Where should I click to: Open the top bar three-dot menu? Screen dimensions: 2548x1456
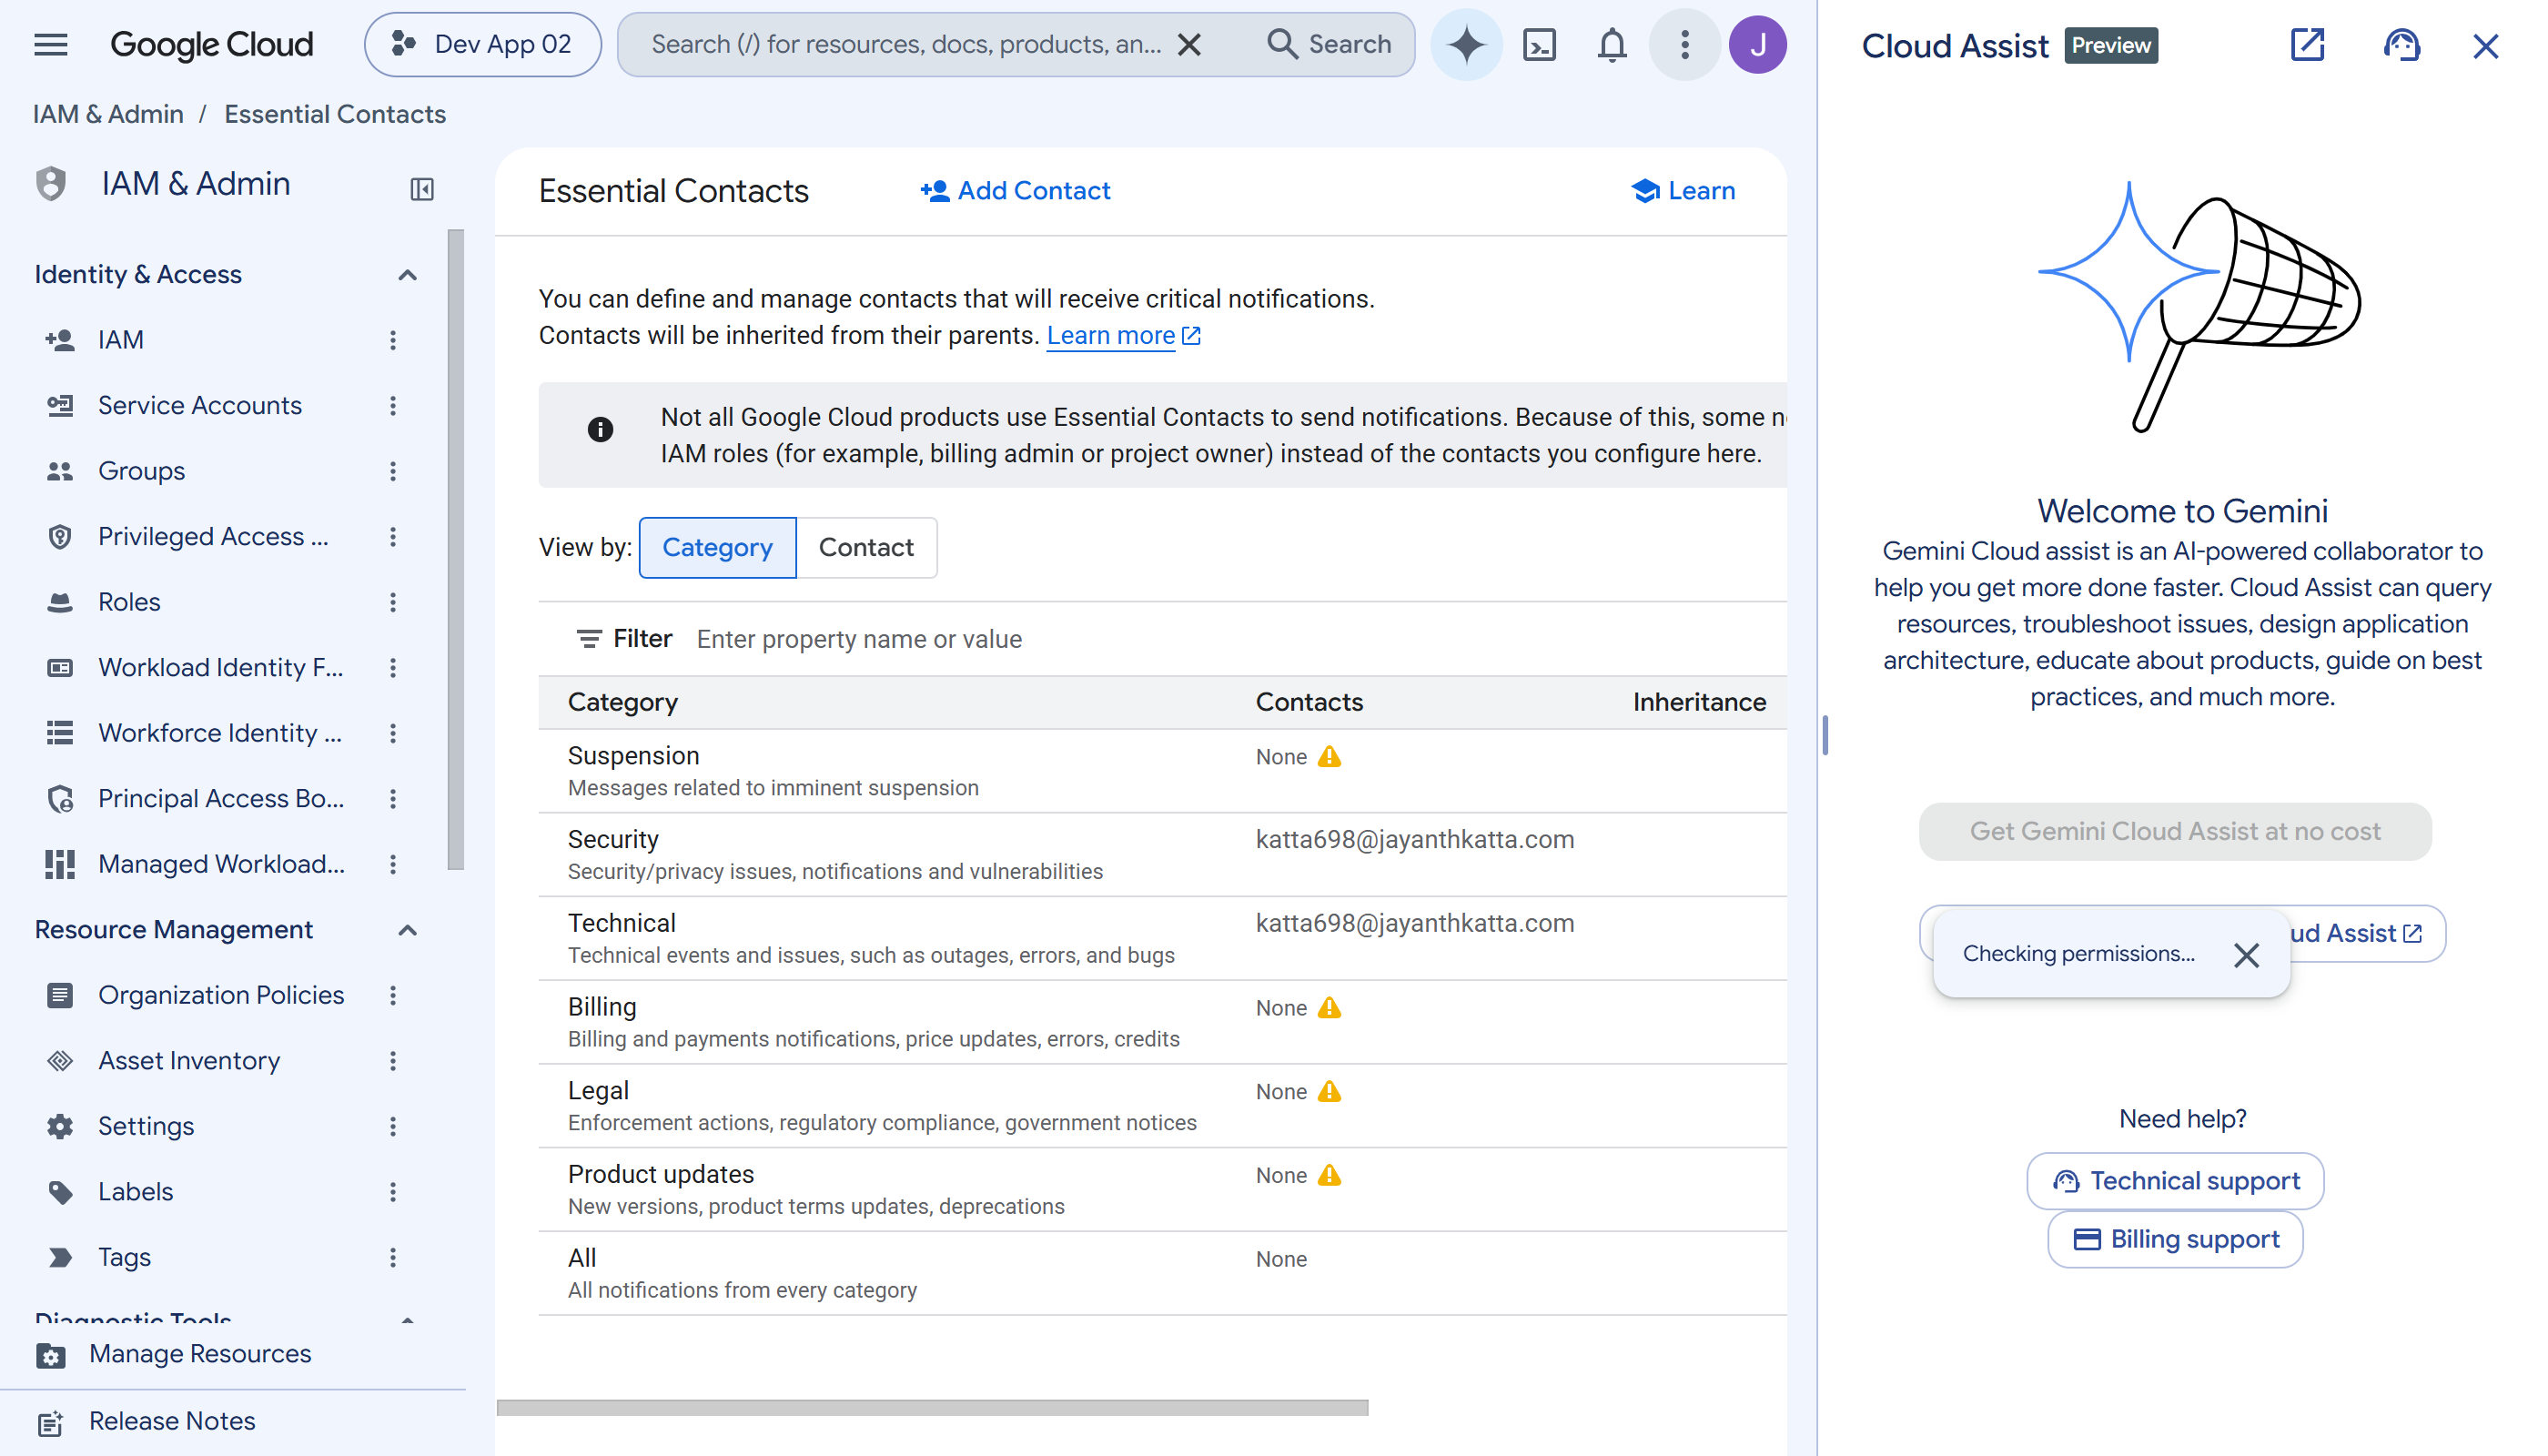click(1685, 45)
